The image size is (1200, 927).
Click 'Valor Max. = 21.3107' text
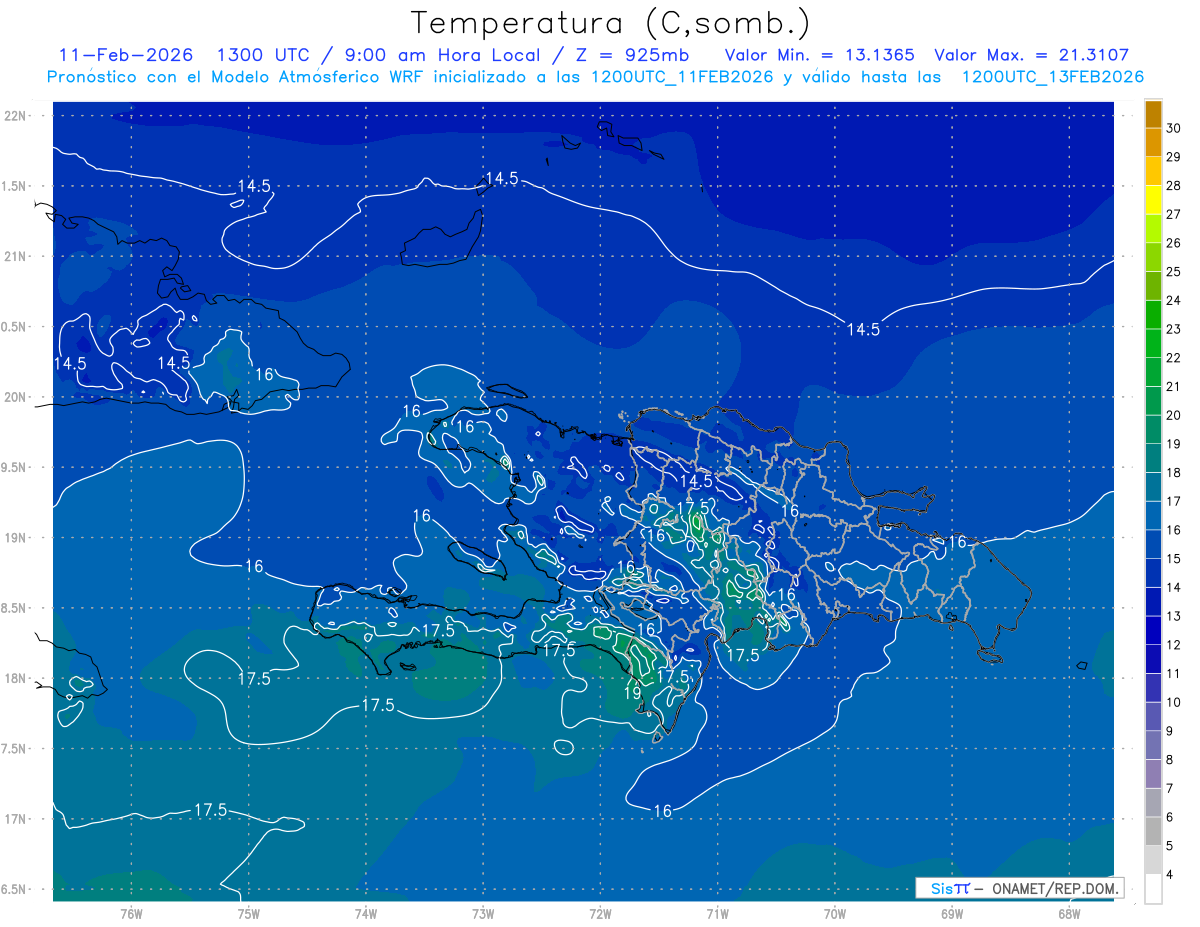pos(1031,55)
